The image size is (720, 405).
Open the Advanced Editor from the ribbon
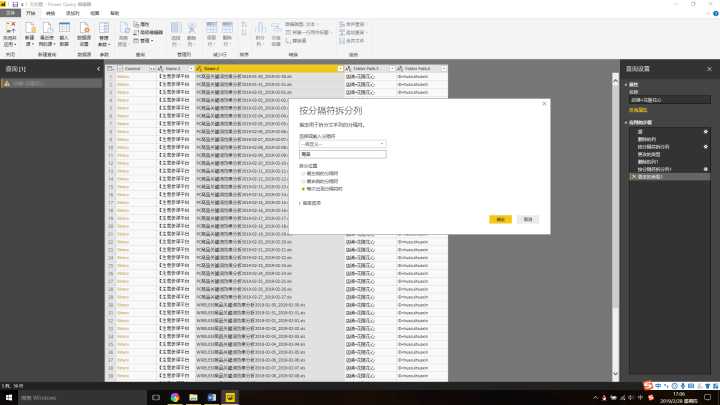coord(148,33)
